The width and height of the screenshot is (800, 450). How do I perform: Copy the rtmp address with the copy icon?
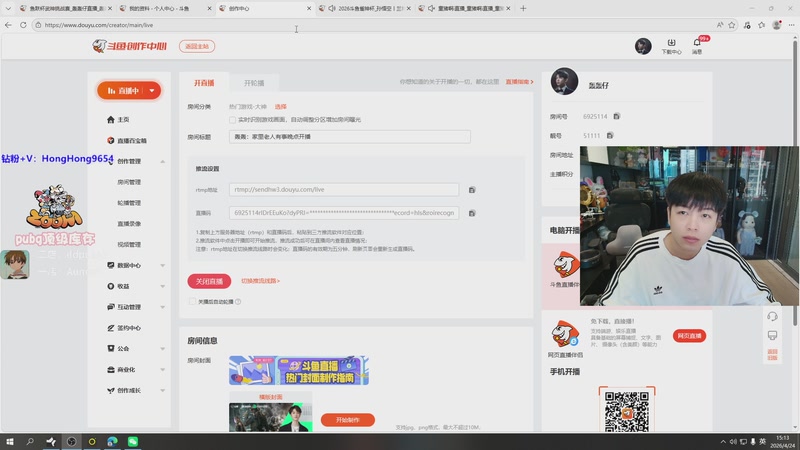click(x=472, y=189)
